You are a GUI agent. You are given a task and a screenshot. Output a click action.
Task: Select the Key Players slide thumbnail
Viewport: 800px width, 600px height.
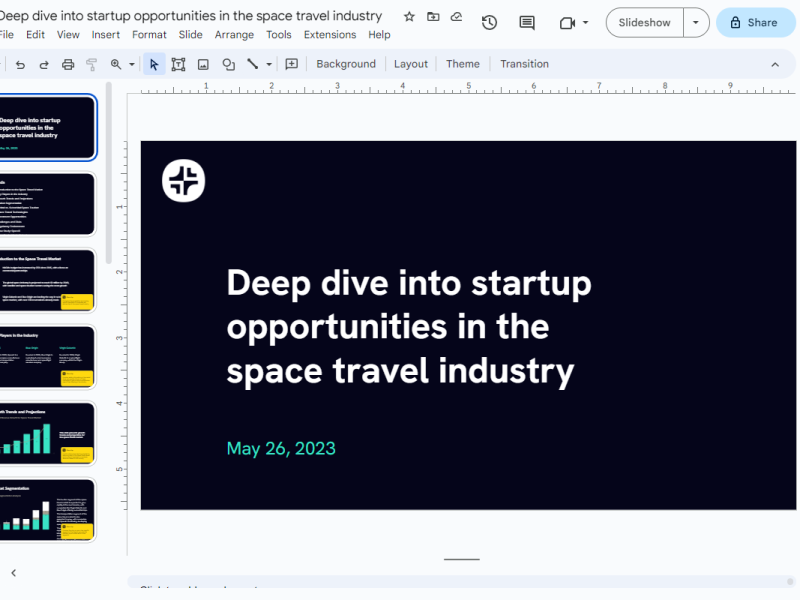click(x=47, y=357)
